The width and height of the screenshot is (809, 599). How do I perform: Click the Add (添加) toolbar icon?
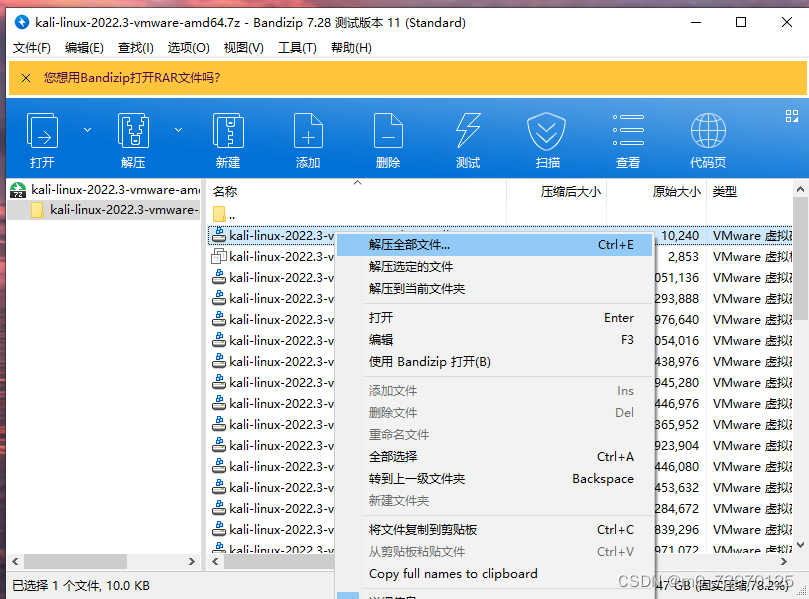[x=308, y=131]
